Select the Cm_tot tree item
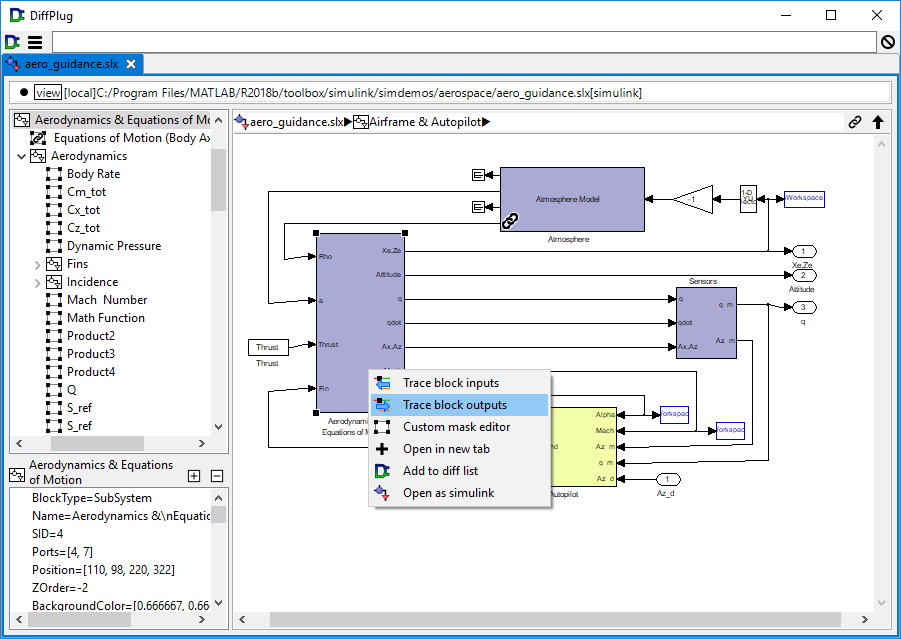Viewport: 901px width, 639px height. click(76, 192)
